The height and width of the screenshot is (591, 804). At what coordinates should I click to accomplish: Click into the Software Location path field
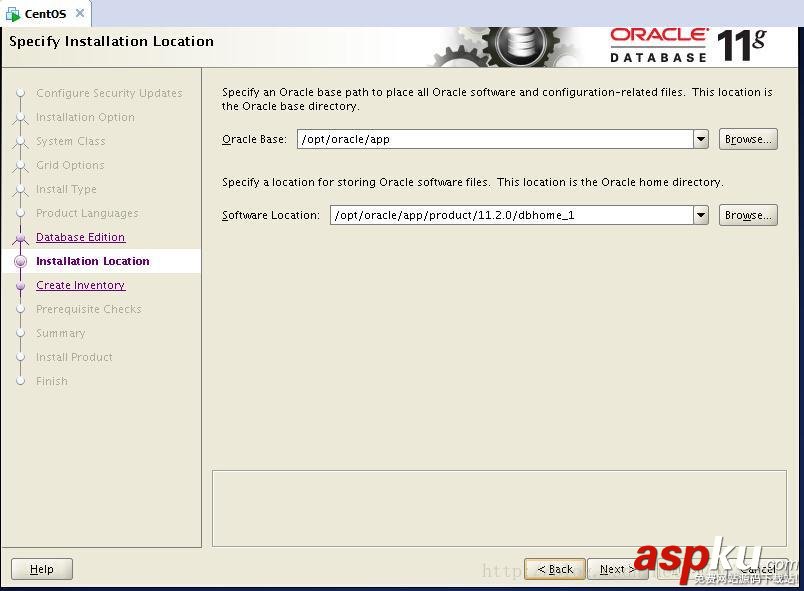[511, 215]
